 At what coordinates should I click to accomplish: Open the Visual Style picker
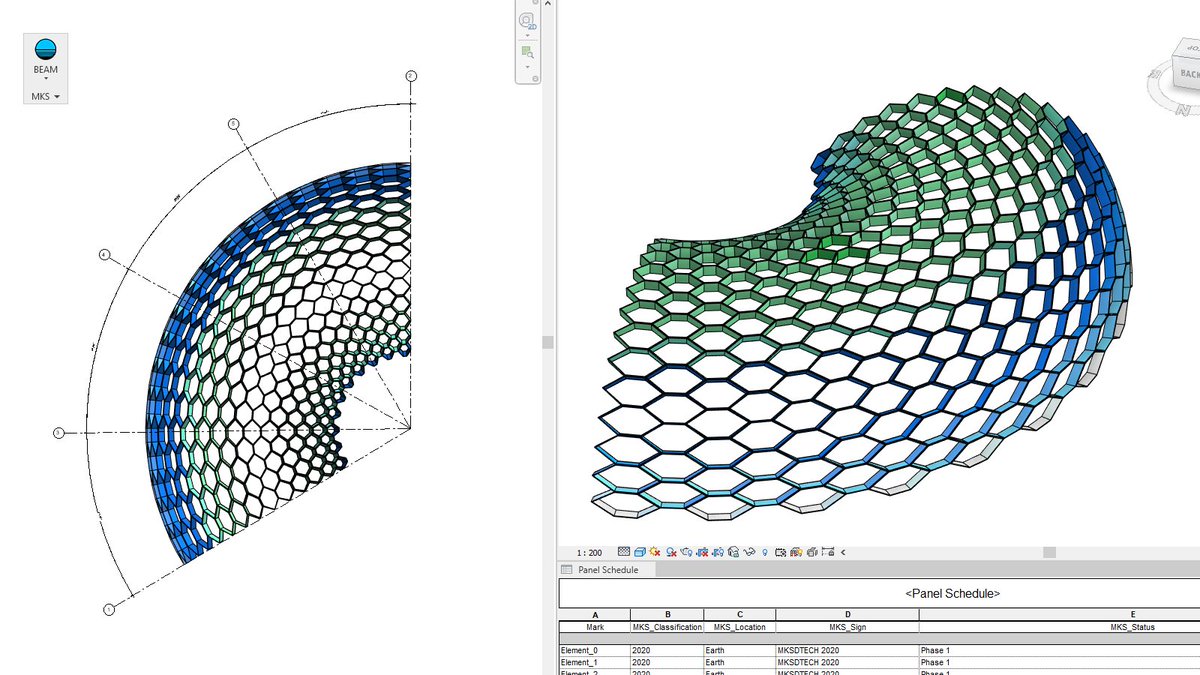point(640,551)
